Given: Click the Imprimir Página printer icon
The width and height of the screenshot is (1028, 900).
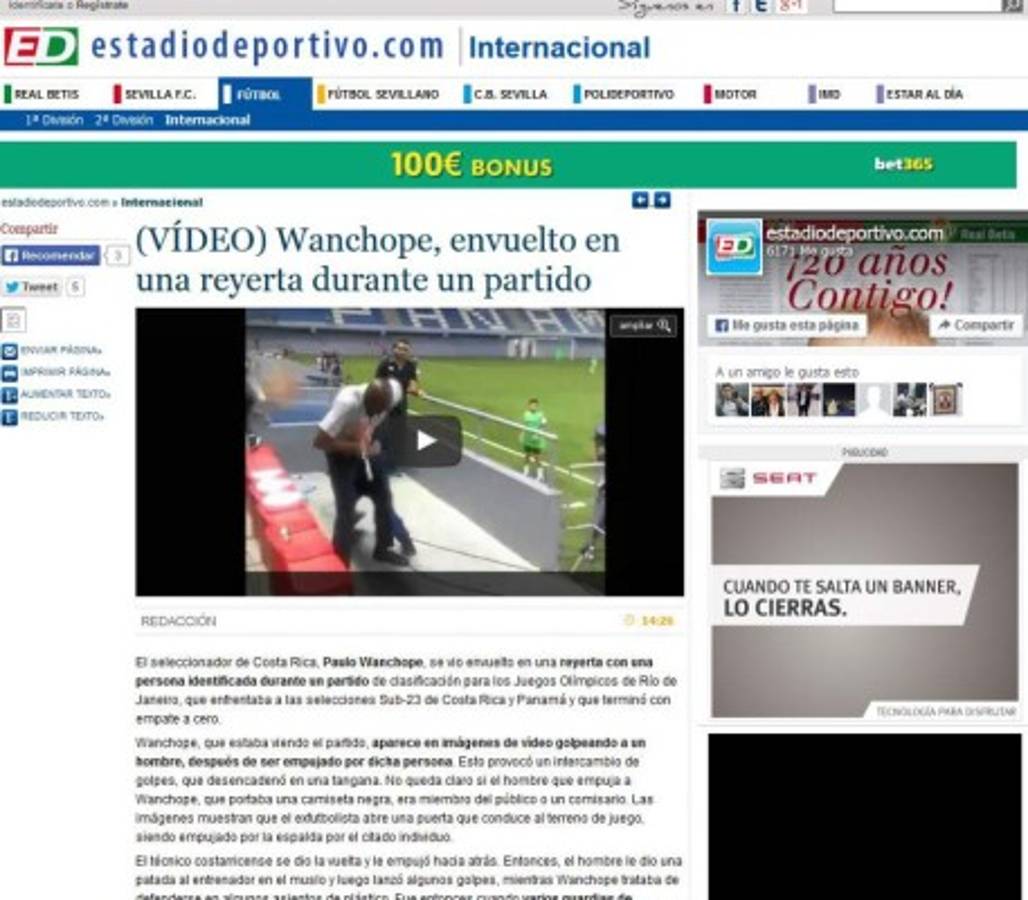Looking at the screenshot, I should coord(9,373).
